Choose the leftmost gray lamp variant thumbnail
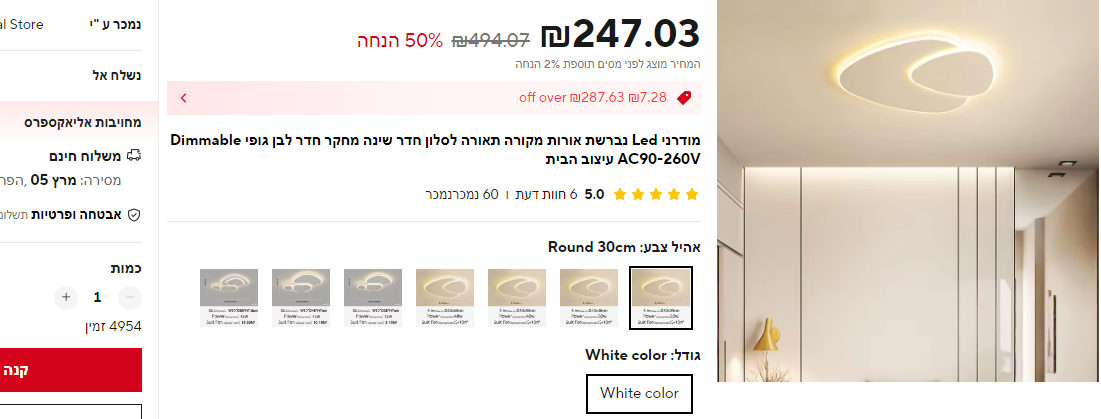Screen dimensions: 1101x419 tap(229, 298)
